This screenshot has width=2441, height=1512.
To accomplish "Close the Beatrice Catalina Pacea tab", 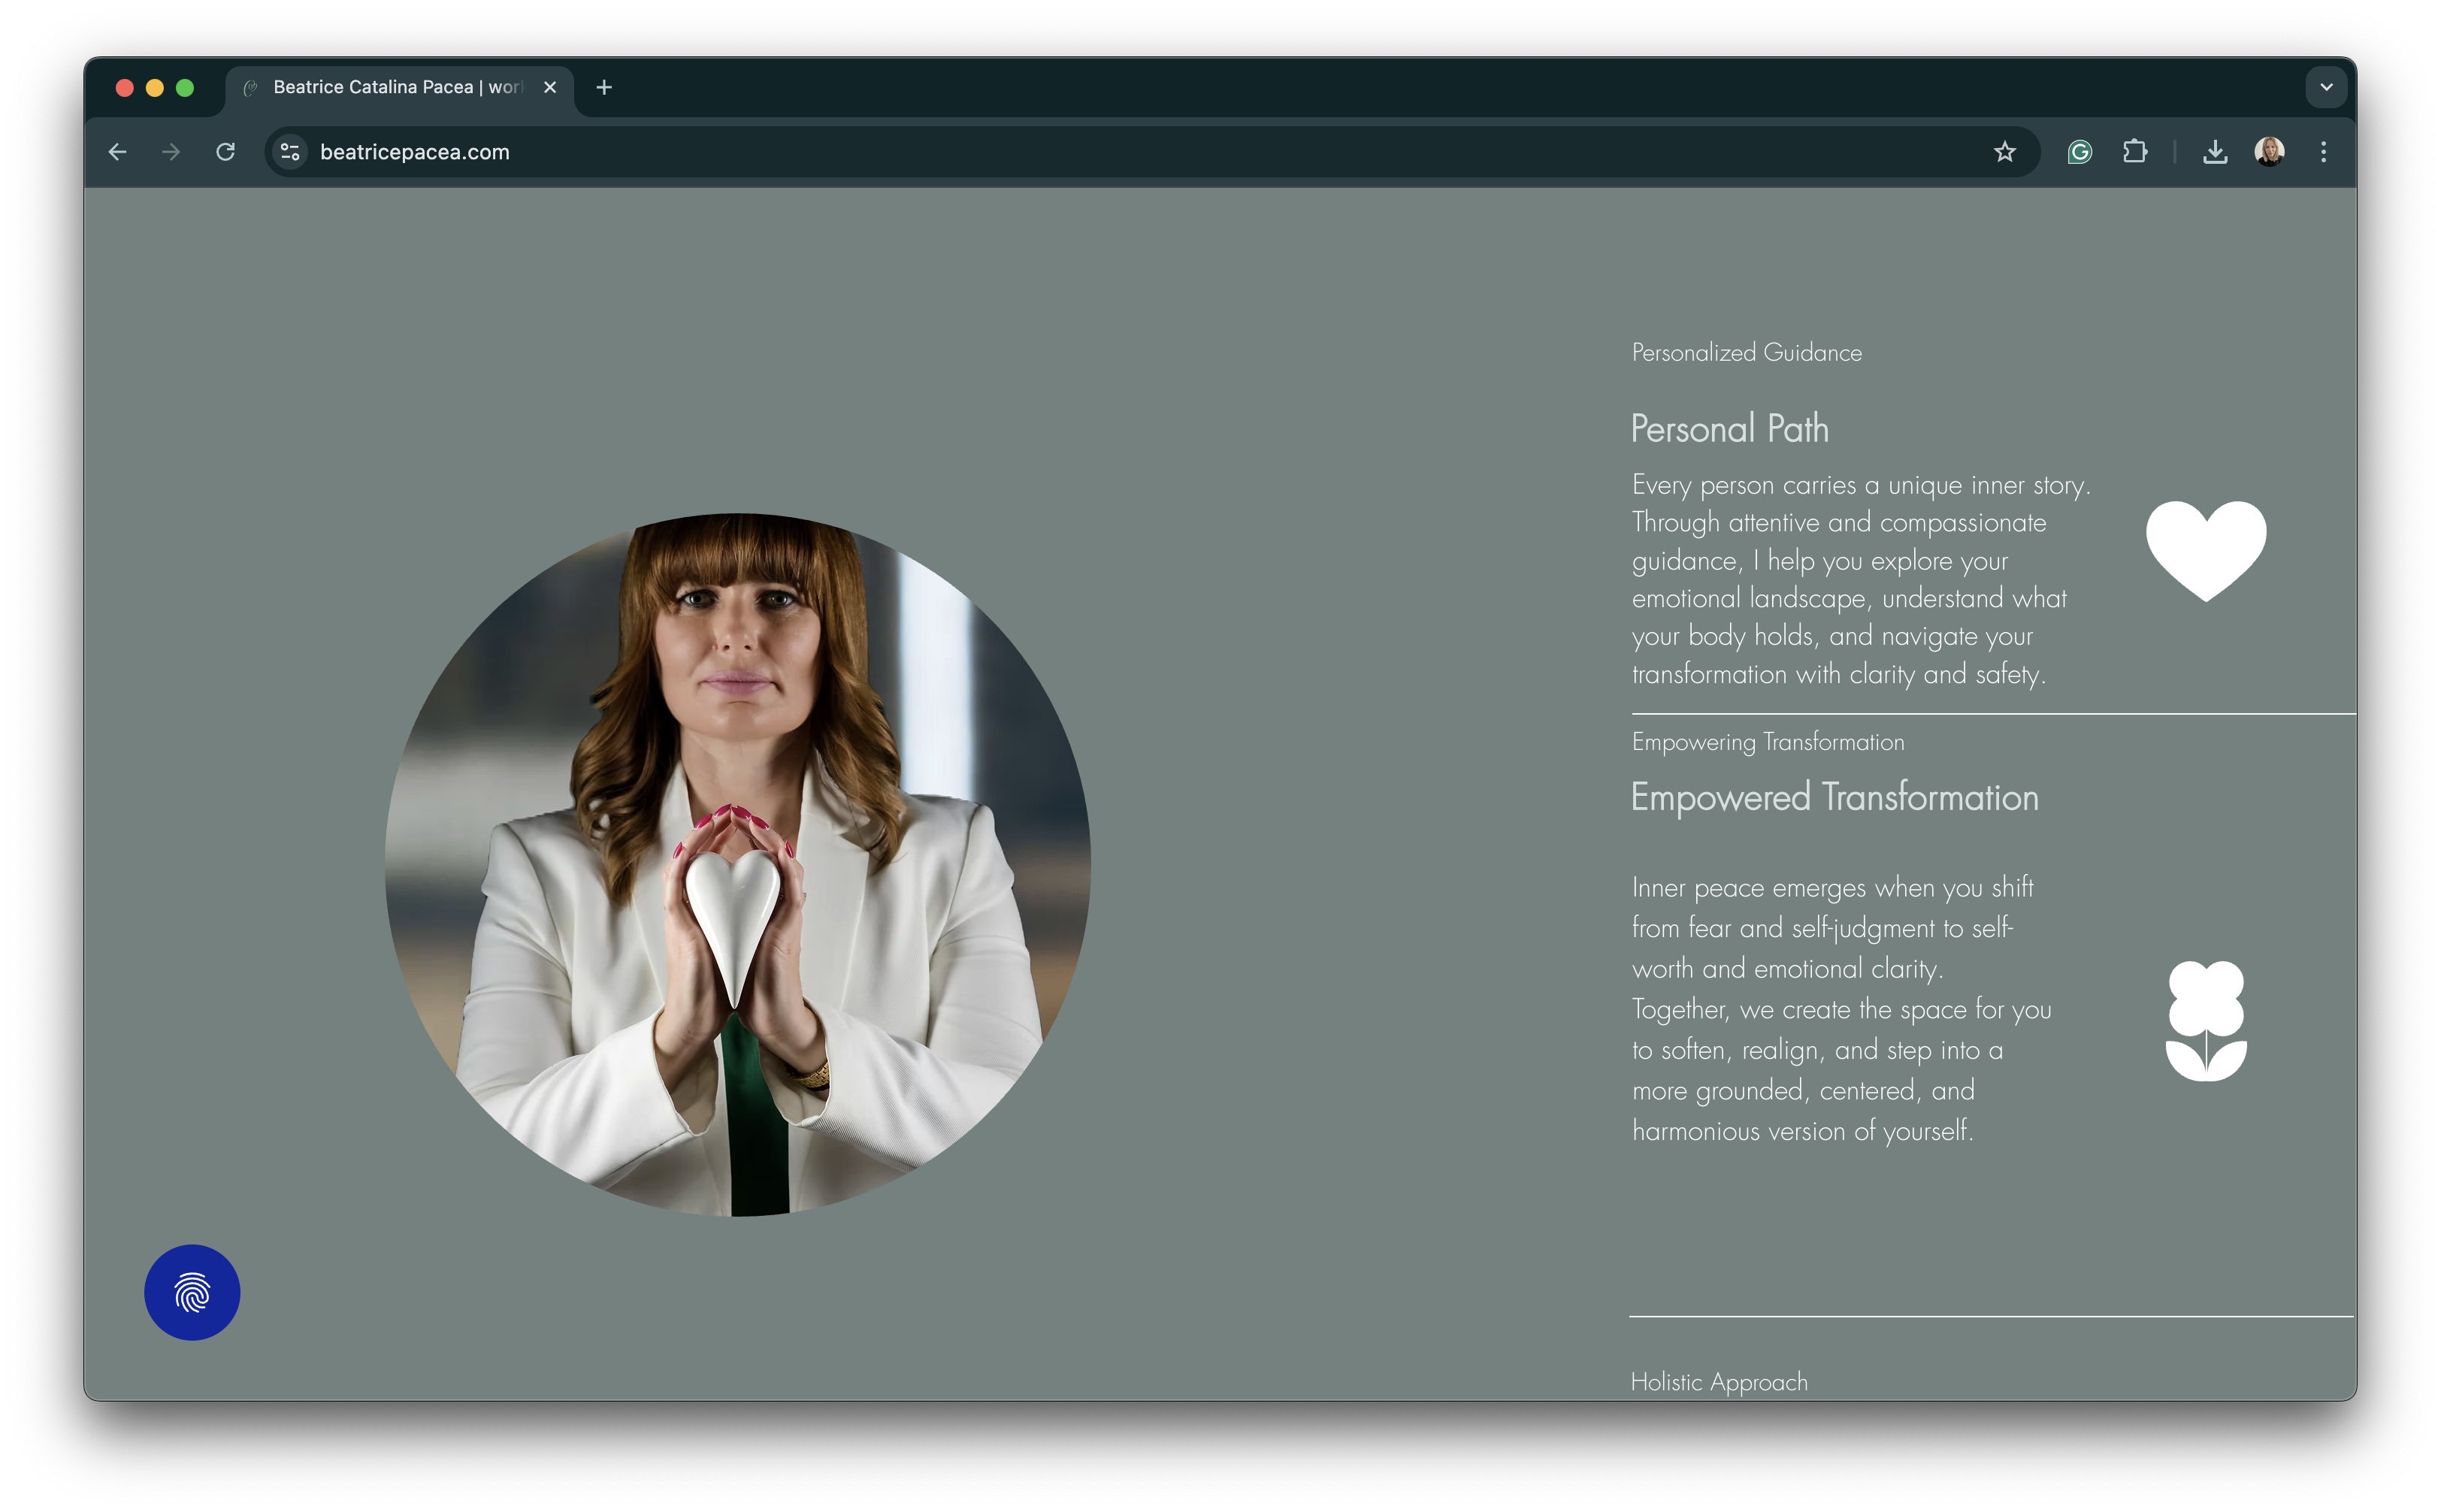I will pos(550,87).
